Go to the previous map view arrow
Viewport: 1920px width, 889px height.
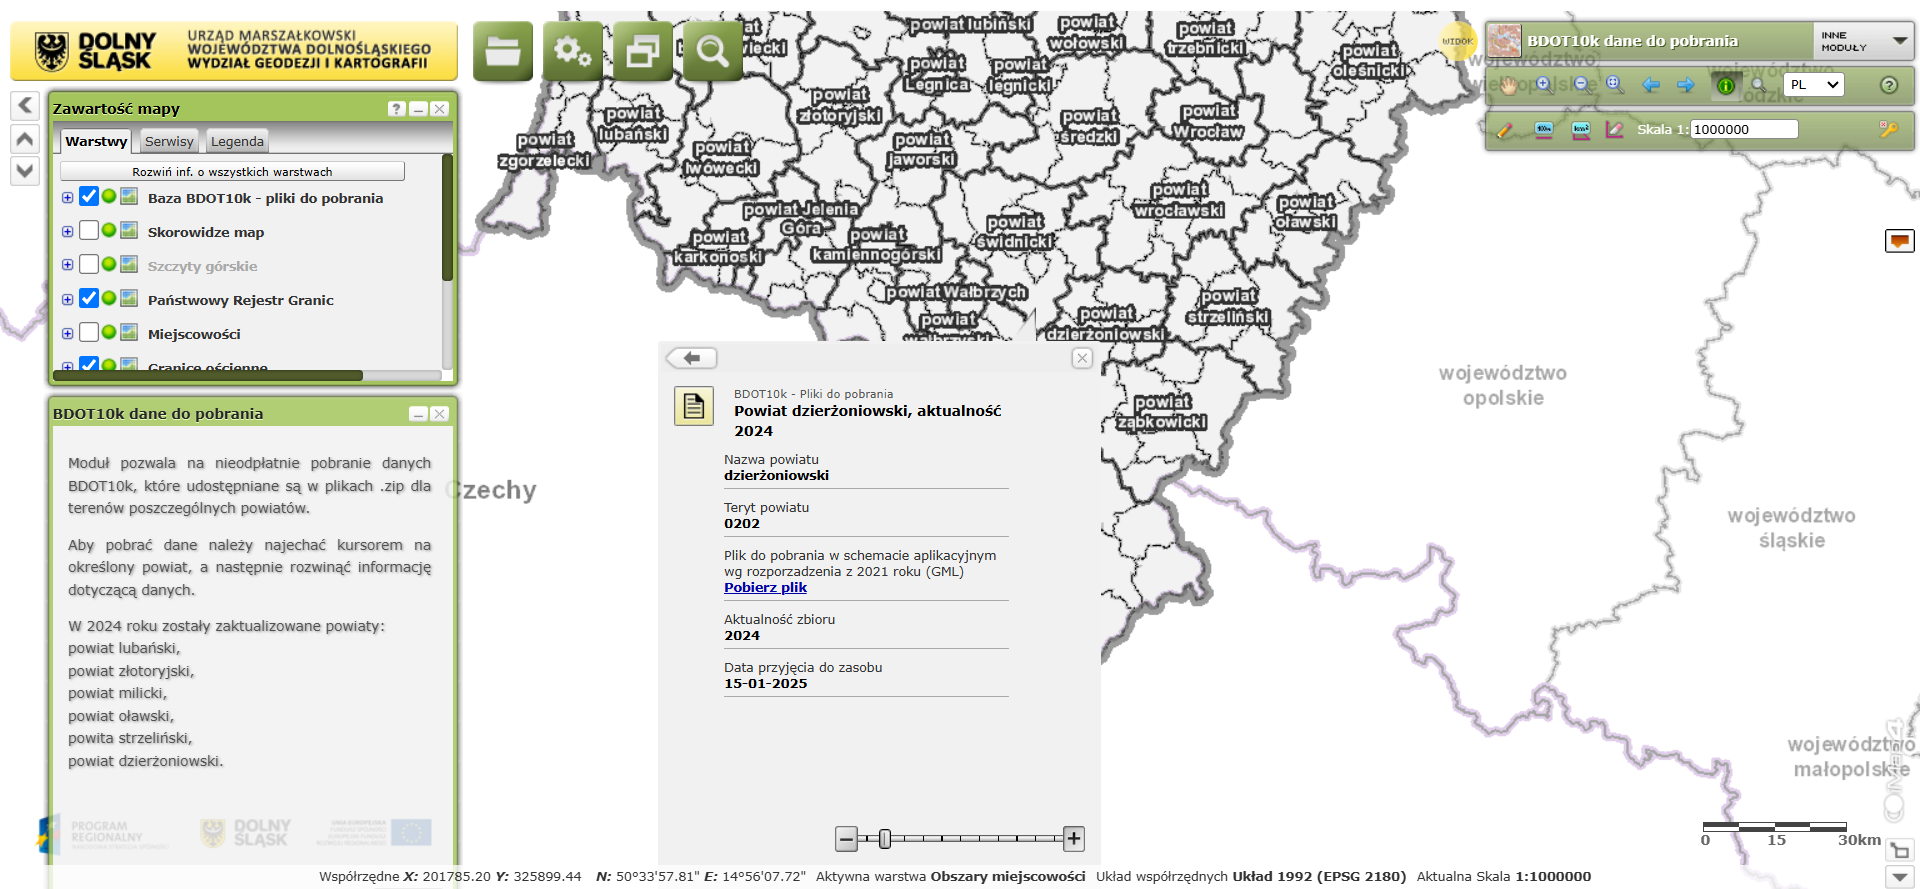click(1651, 85)
